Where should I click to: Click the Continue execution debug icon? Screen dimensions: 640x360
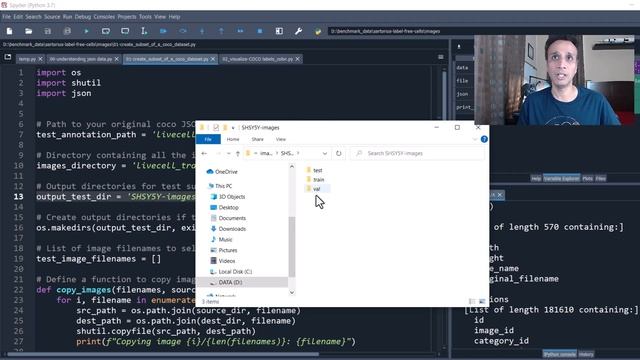point(240,31)
